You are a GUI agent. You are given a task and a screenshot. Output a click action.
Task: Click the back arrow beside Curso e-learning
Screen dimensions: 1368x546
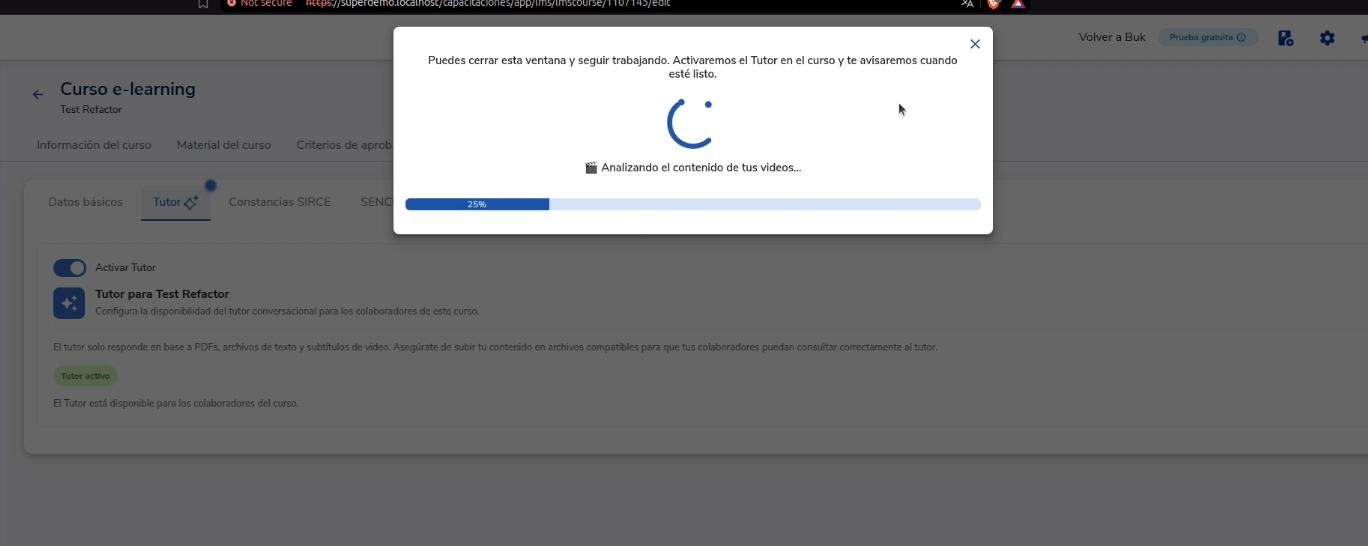(x=38, y=95)
